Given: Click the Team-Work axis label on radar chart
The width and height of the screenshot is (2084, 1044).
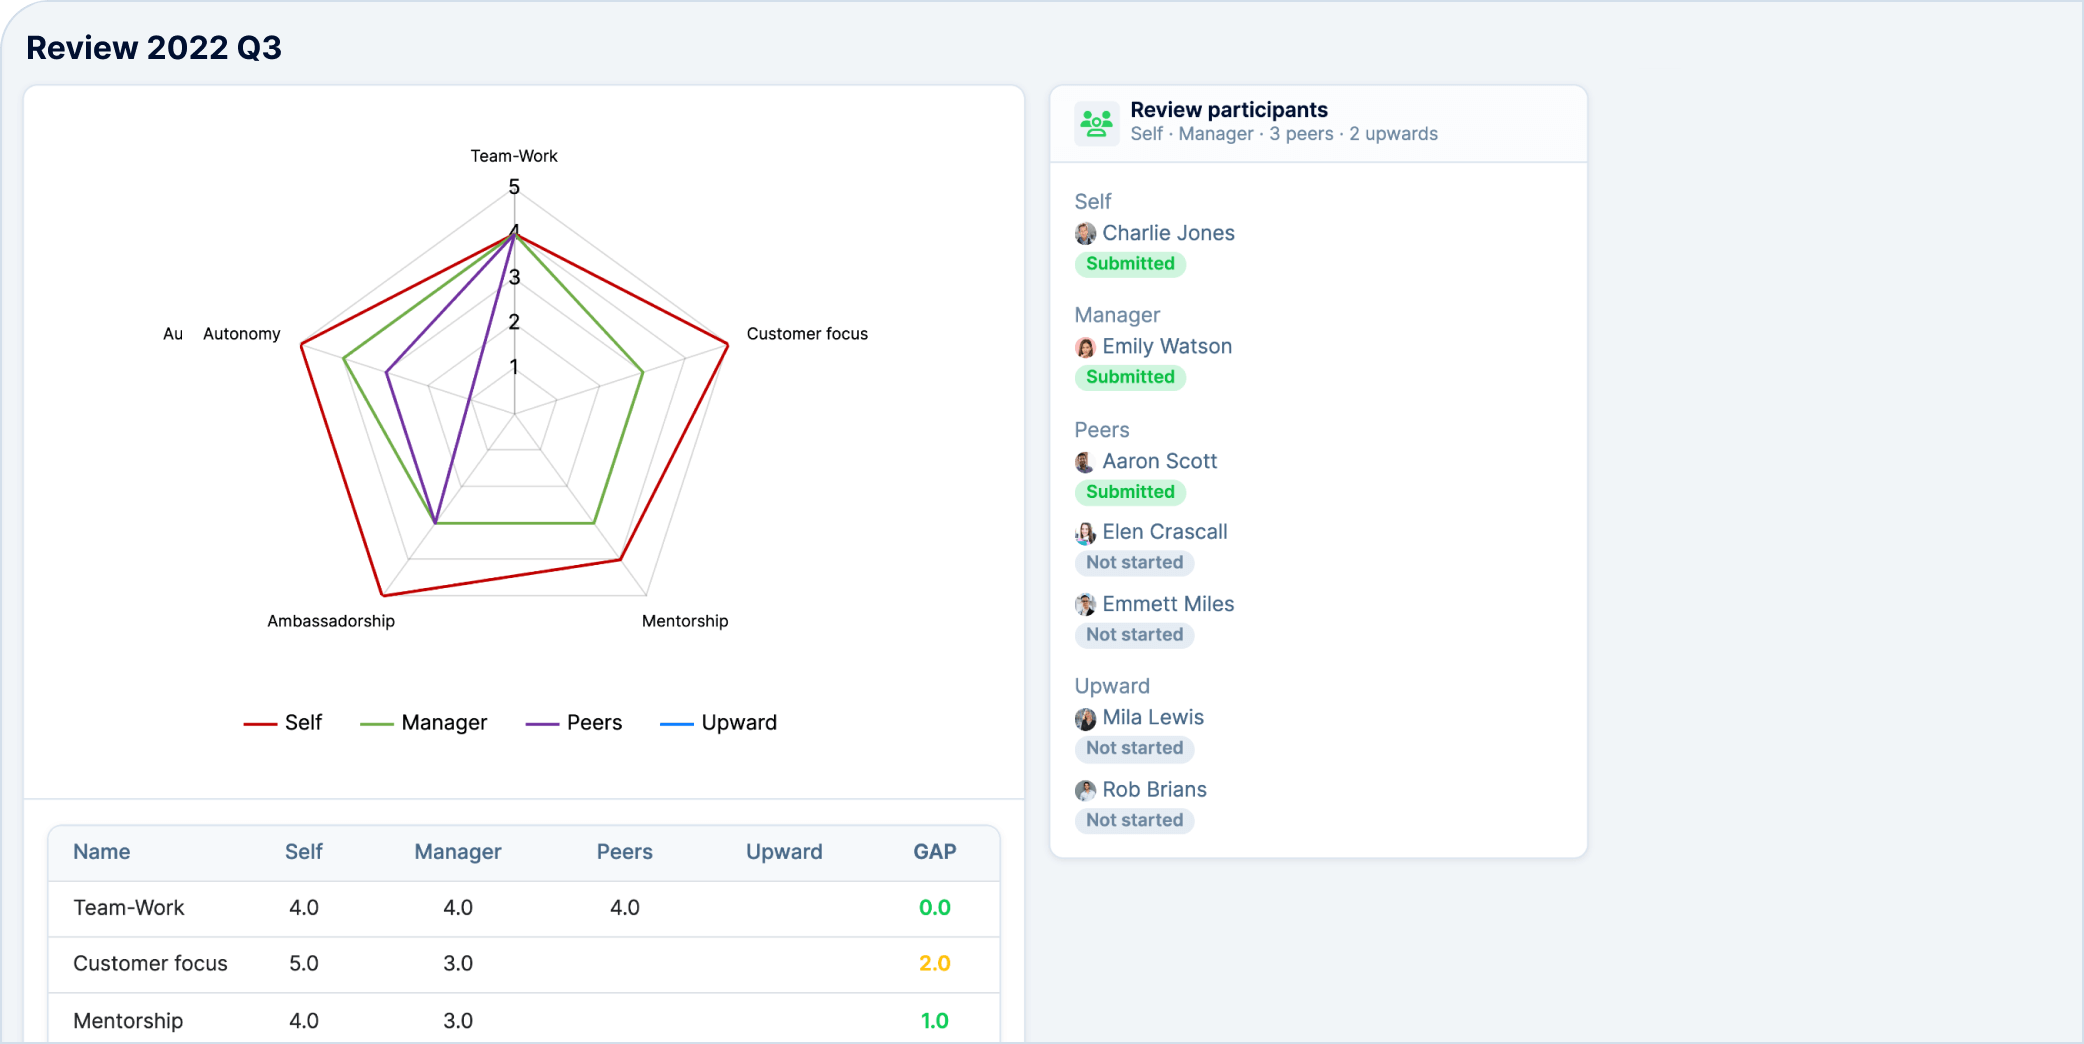Looking at the screenshot, I should coord(514,156).
